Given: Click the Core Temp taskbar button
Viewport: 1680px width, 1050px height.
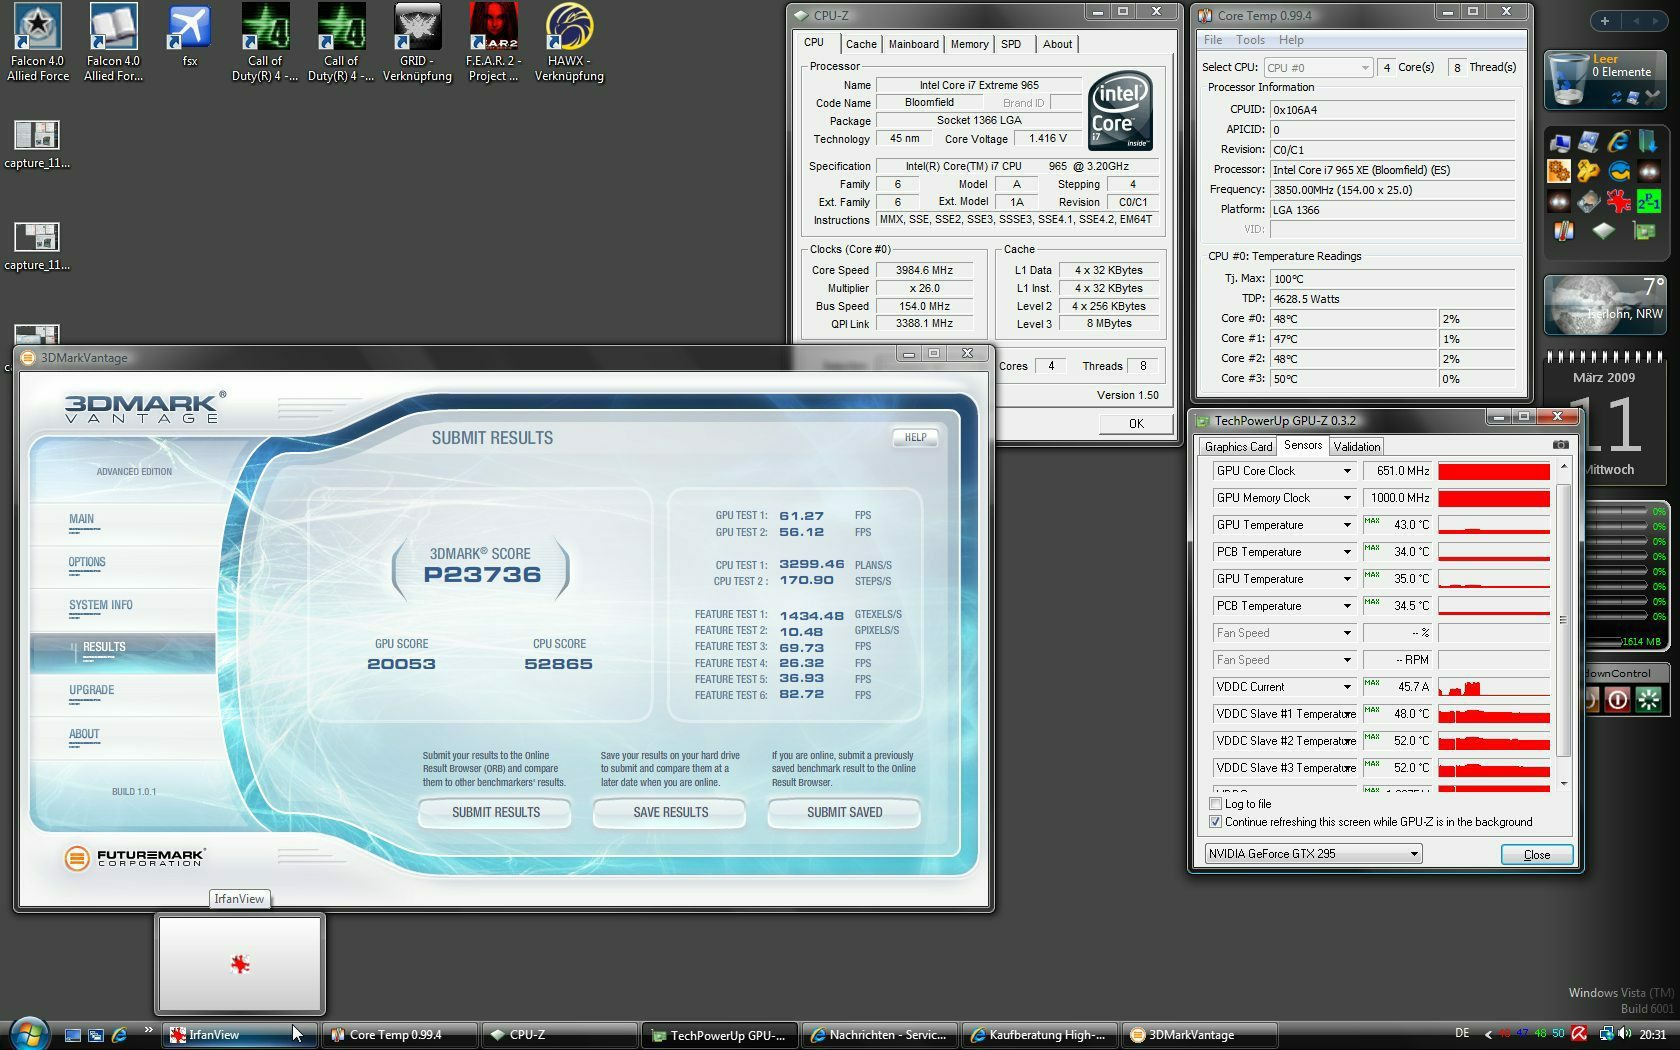Looking at the screenshot, I should point(400,1035).
